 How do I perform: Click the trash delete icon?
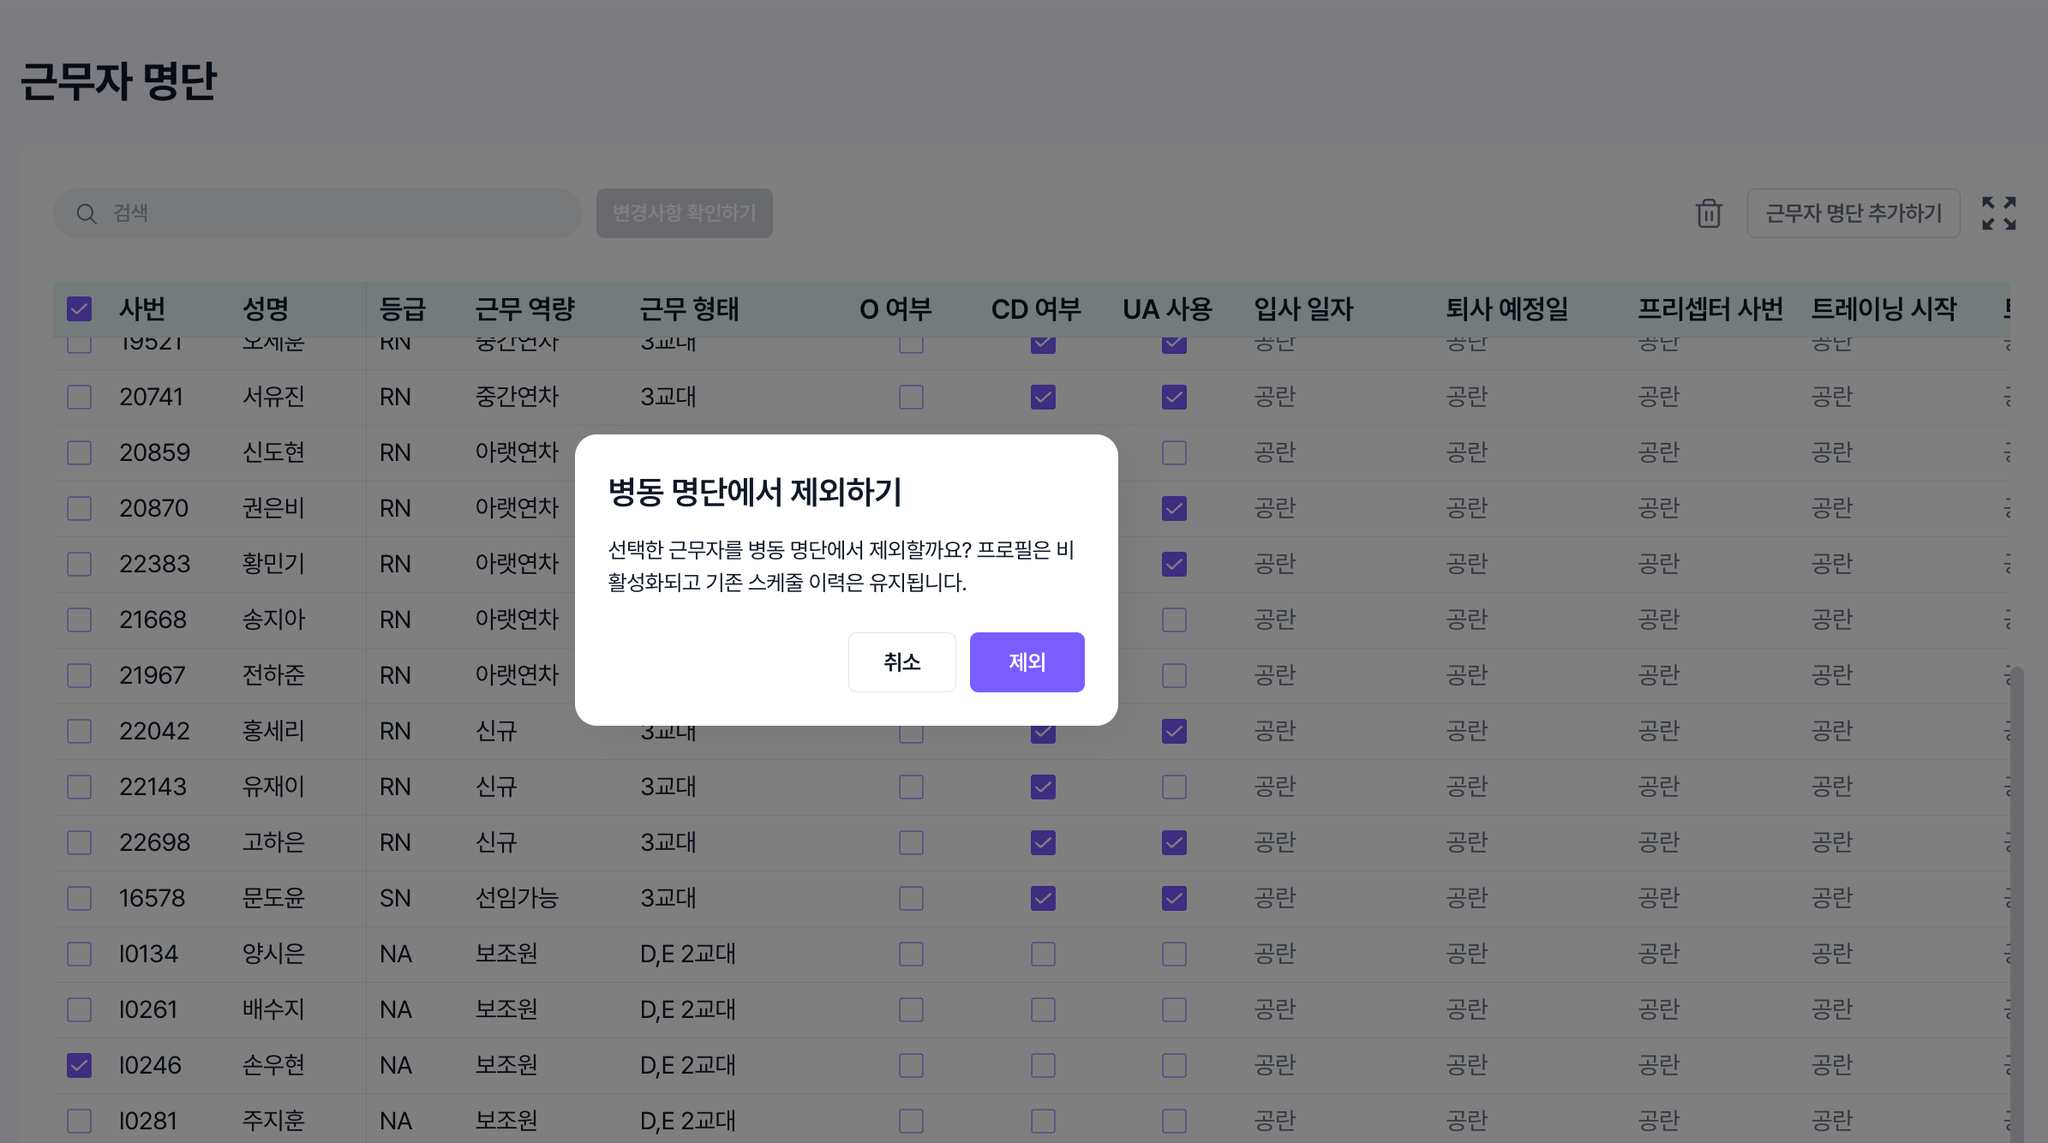(x=1708, y=213)
